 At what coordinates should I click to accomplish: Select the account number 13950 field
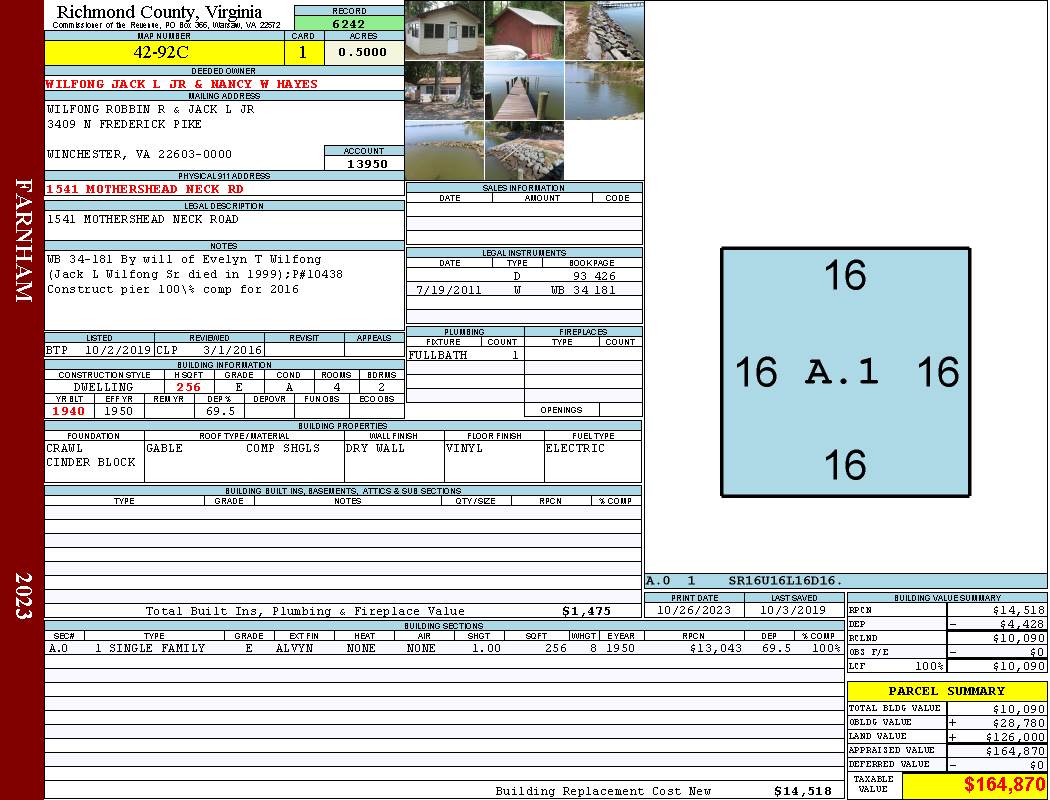[x=365, y=164]
